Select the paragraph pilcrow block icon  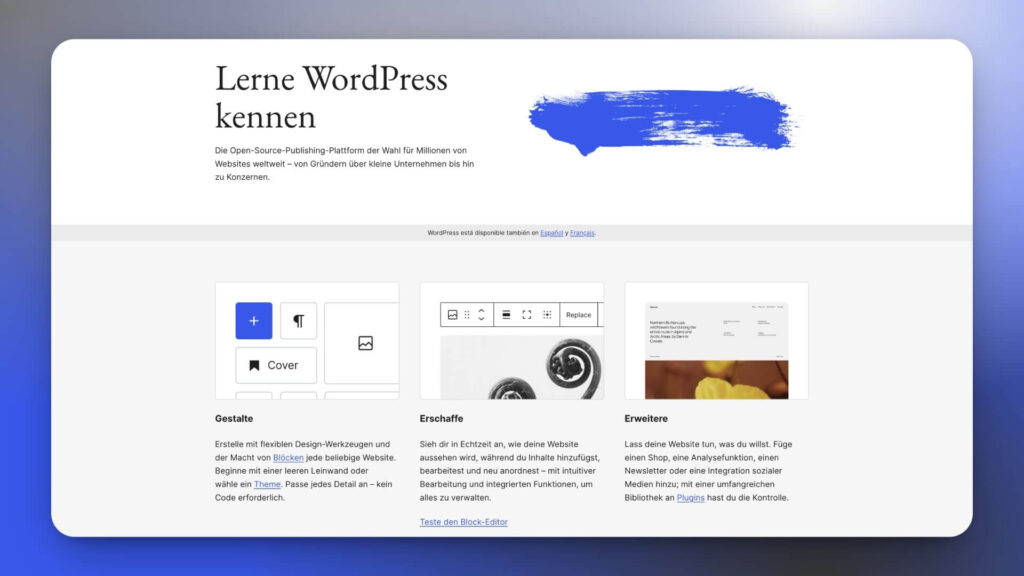(298, 321)
